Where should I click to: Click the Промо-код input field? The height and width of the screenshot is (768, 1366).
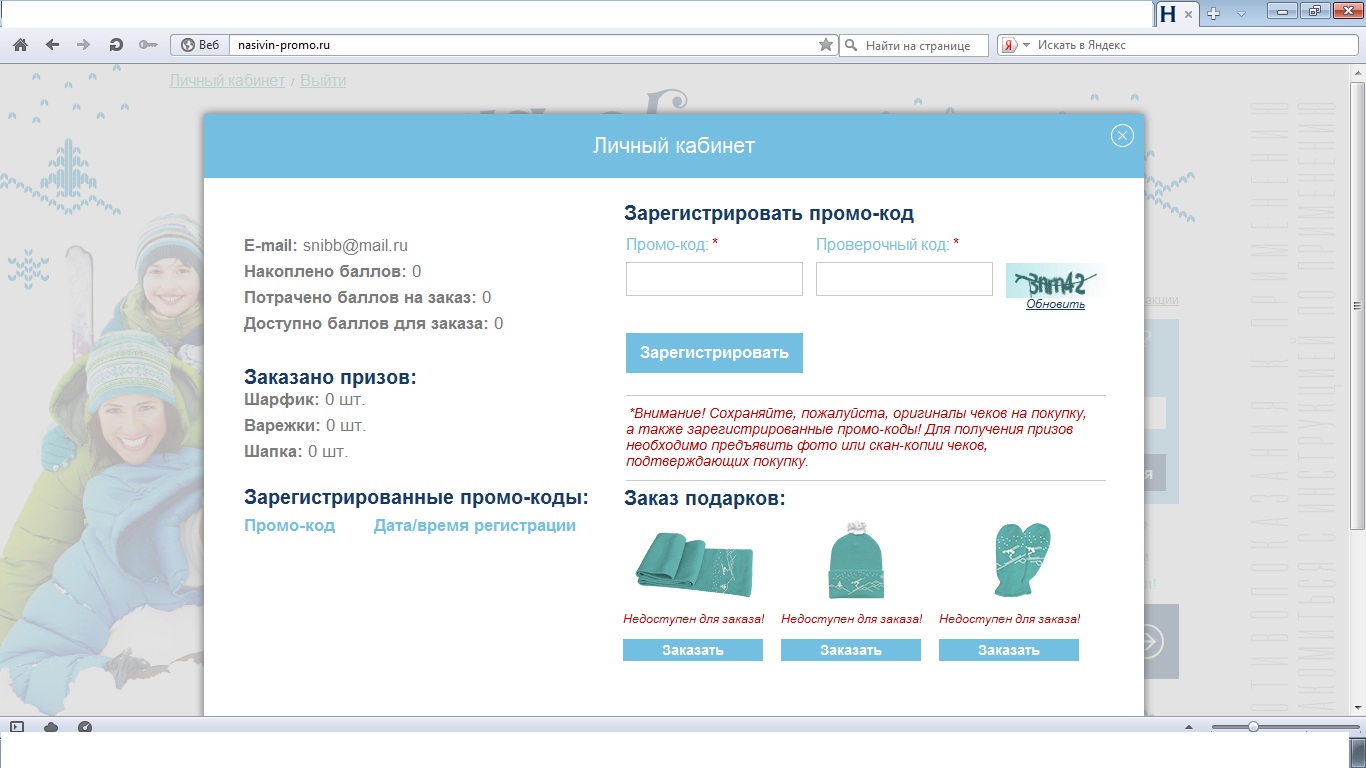pyautogui.click(x=714, y=279)
